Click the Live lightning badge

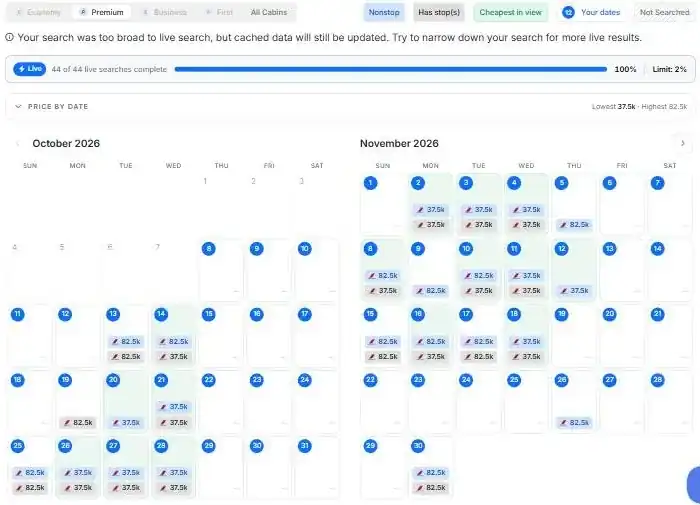pyautogui.click(x=29, y=69)
